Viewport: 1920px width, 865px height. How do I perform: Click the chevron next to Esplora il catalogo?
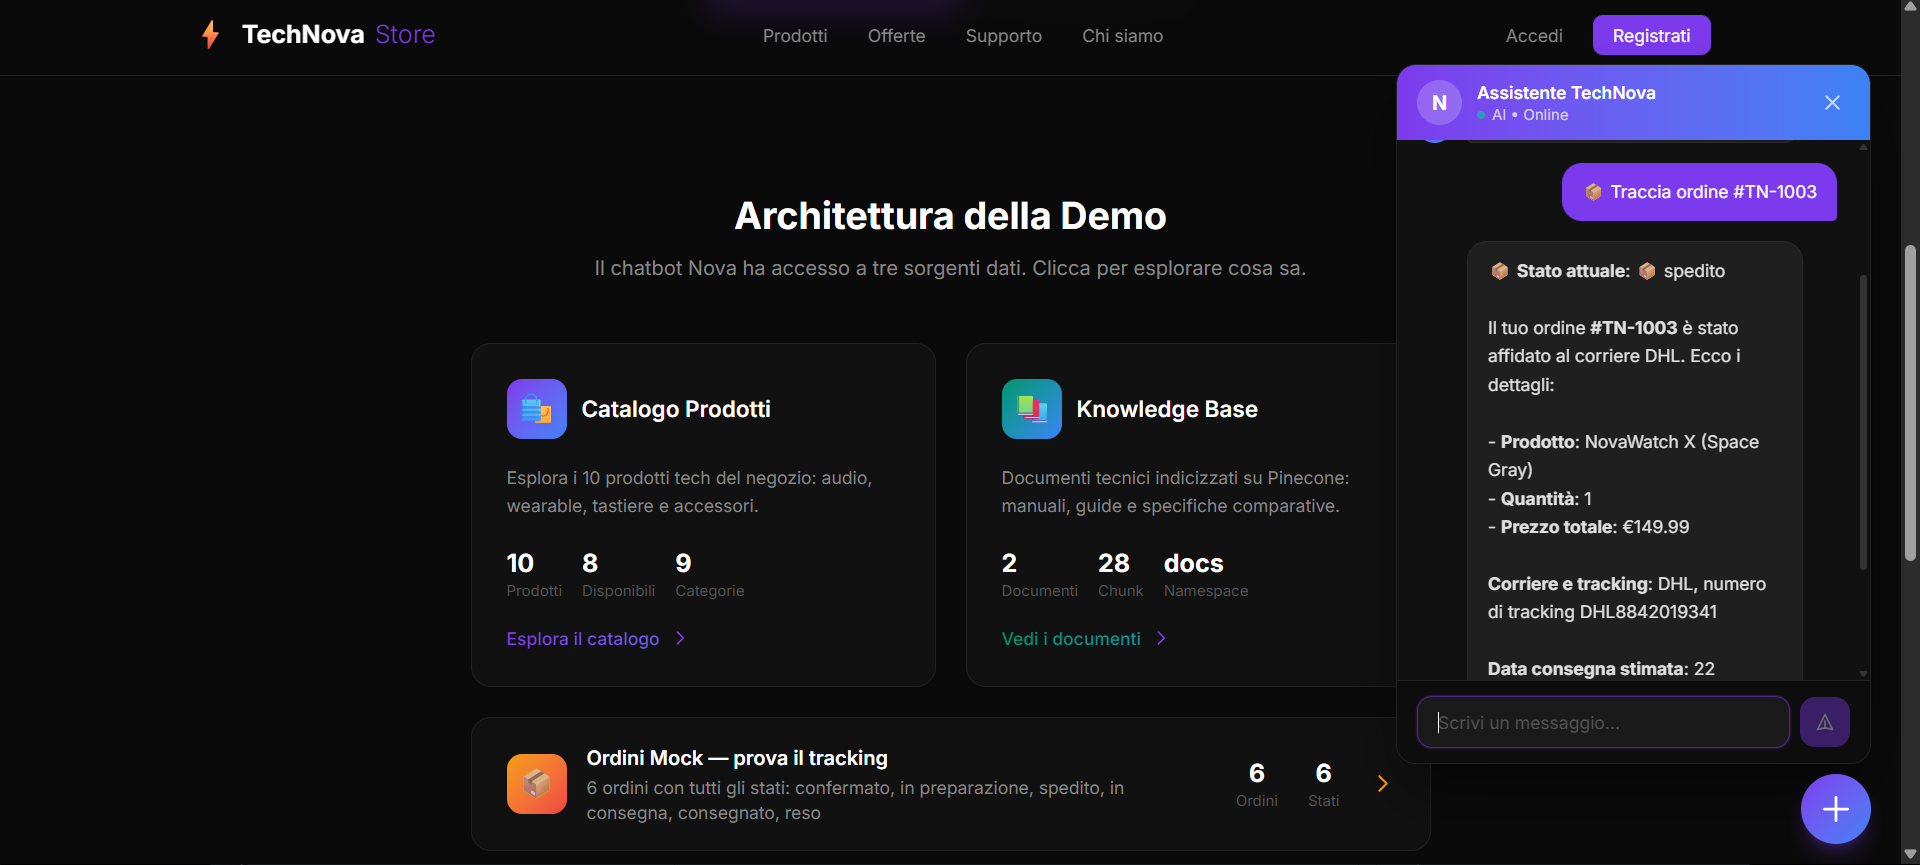(x=680, y=638)
